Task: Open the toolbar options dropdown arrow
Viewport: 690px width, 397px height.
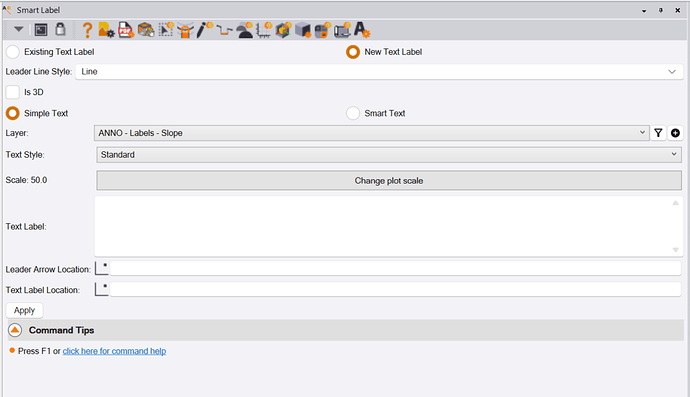Action: (18, 29)
